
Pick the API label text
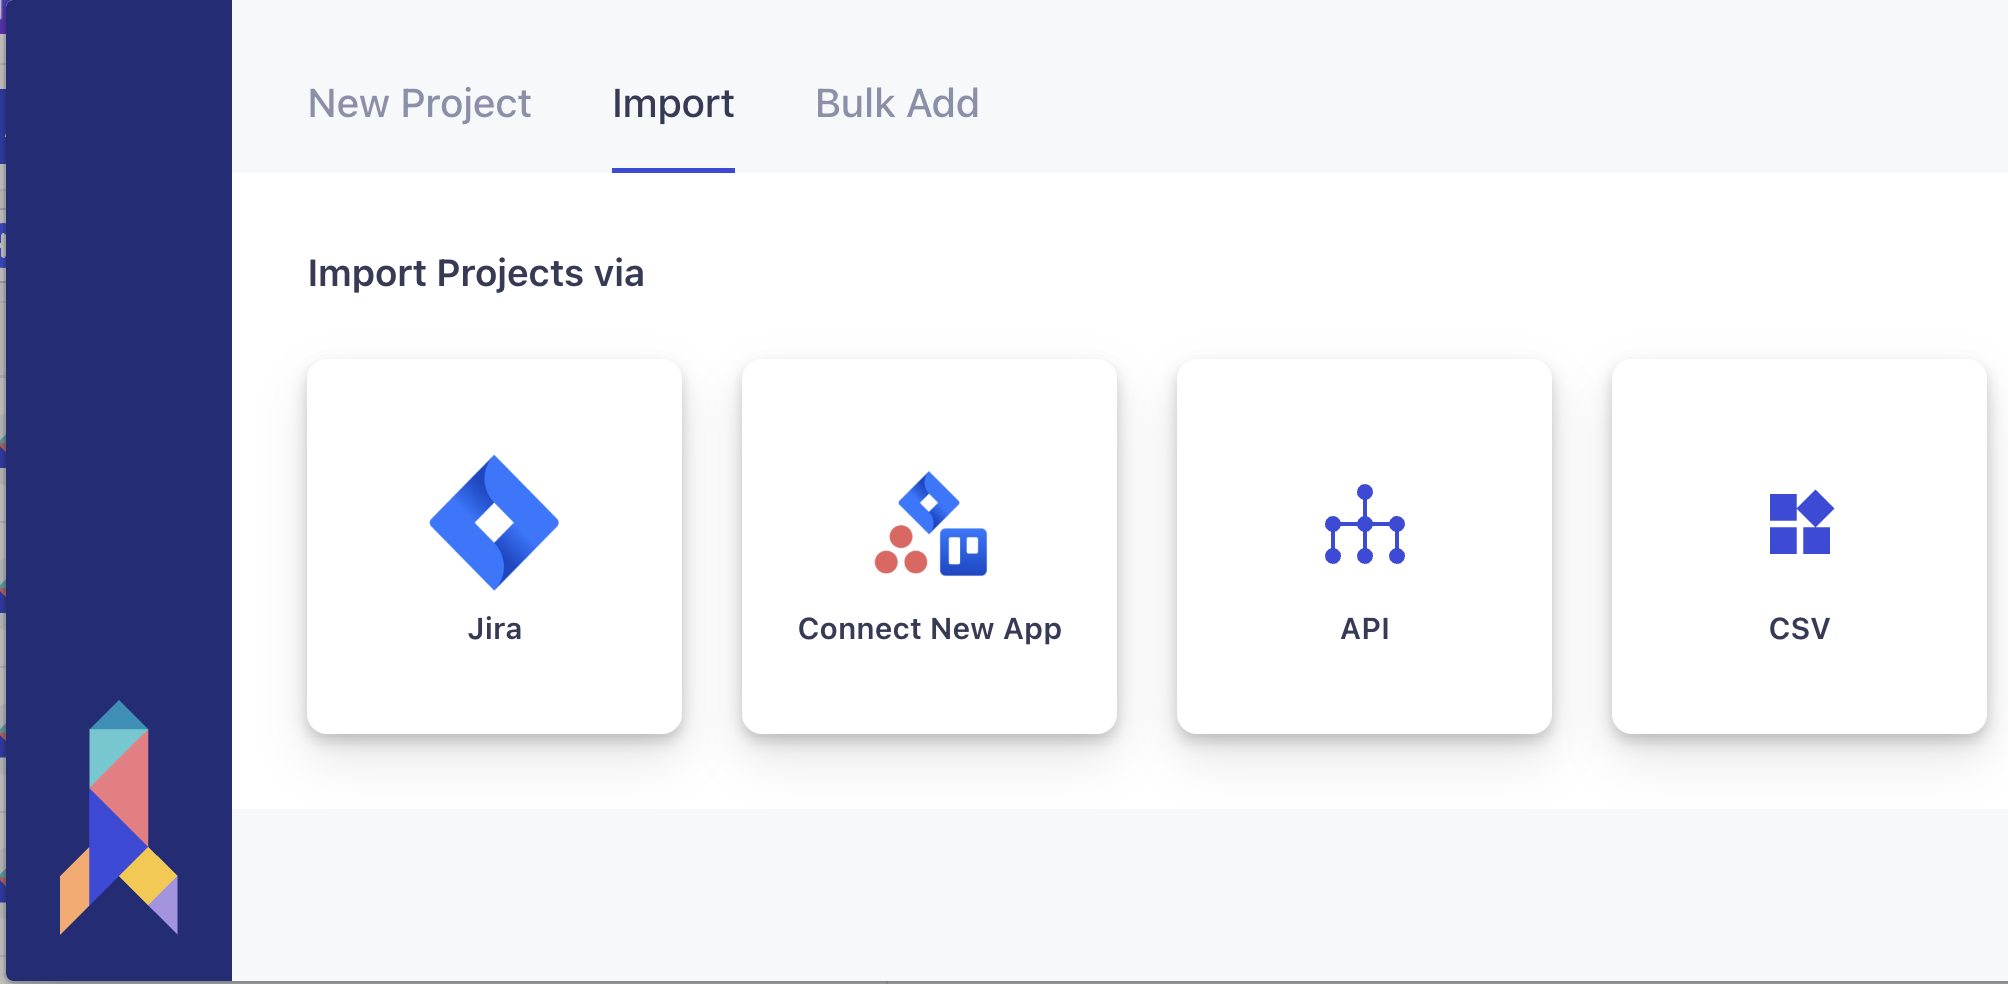1365,629
